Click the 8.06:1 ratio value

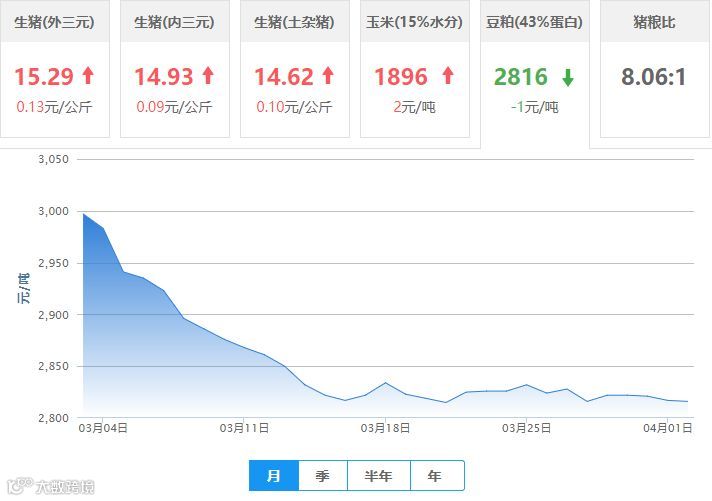(x=653, y=76)
